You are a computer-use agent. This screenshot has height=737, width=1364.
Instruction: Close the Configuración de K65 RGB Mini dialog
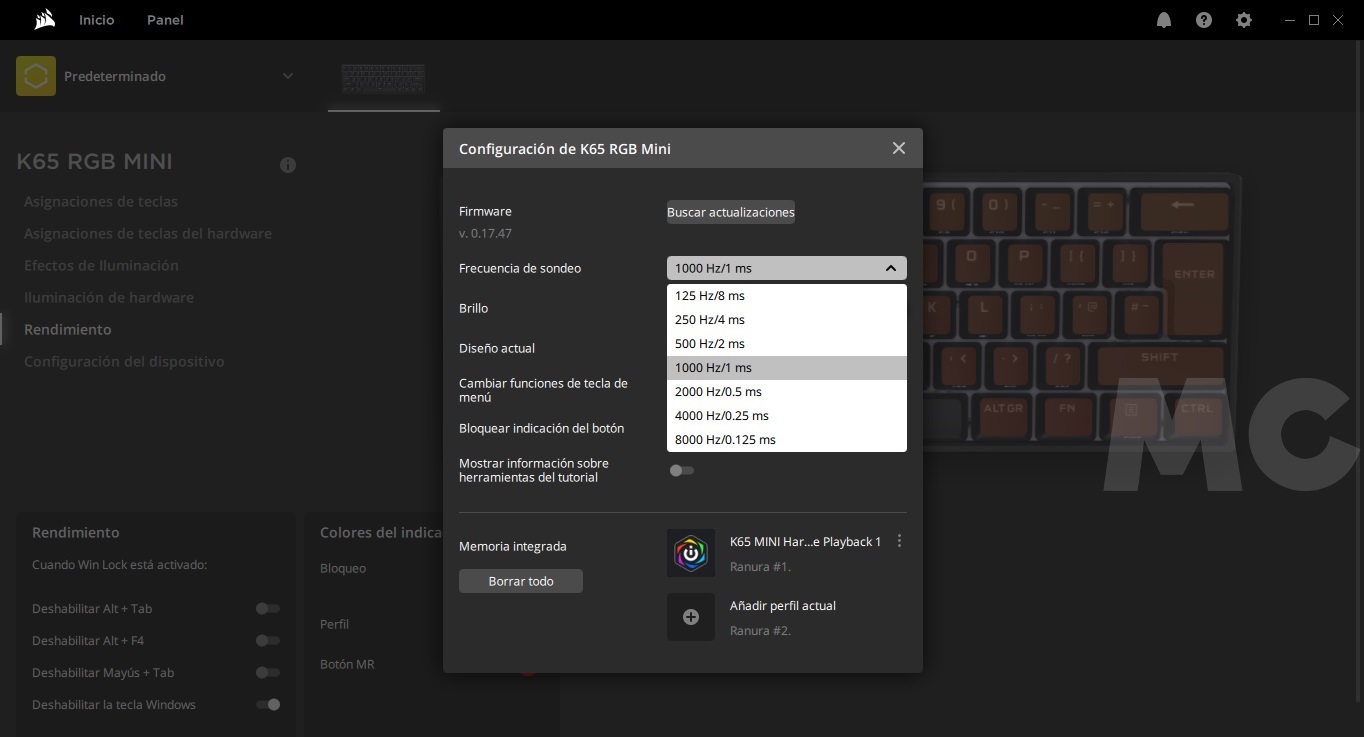click(x=898, y=148)
